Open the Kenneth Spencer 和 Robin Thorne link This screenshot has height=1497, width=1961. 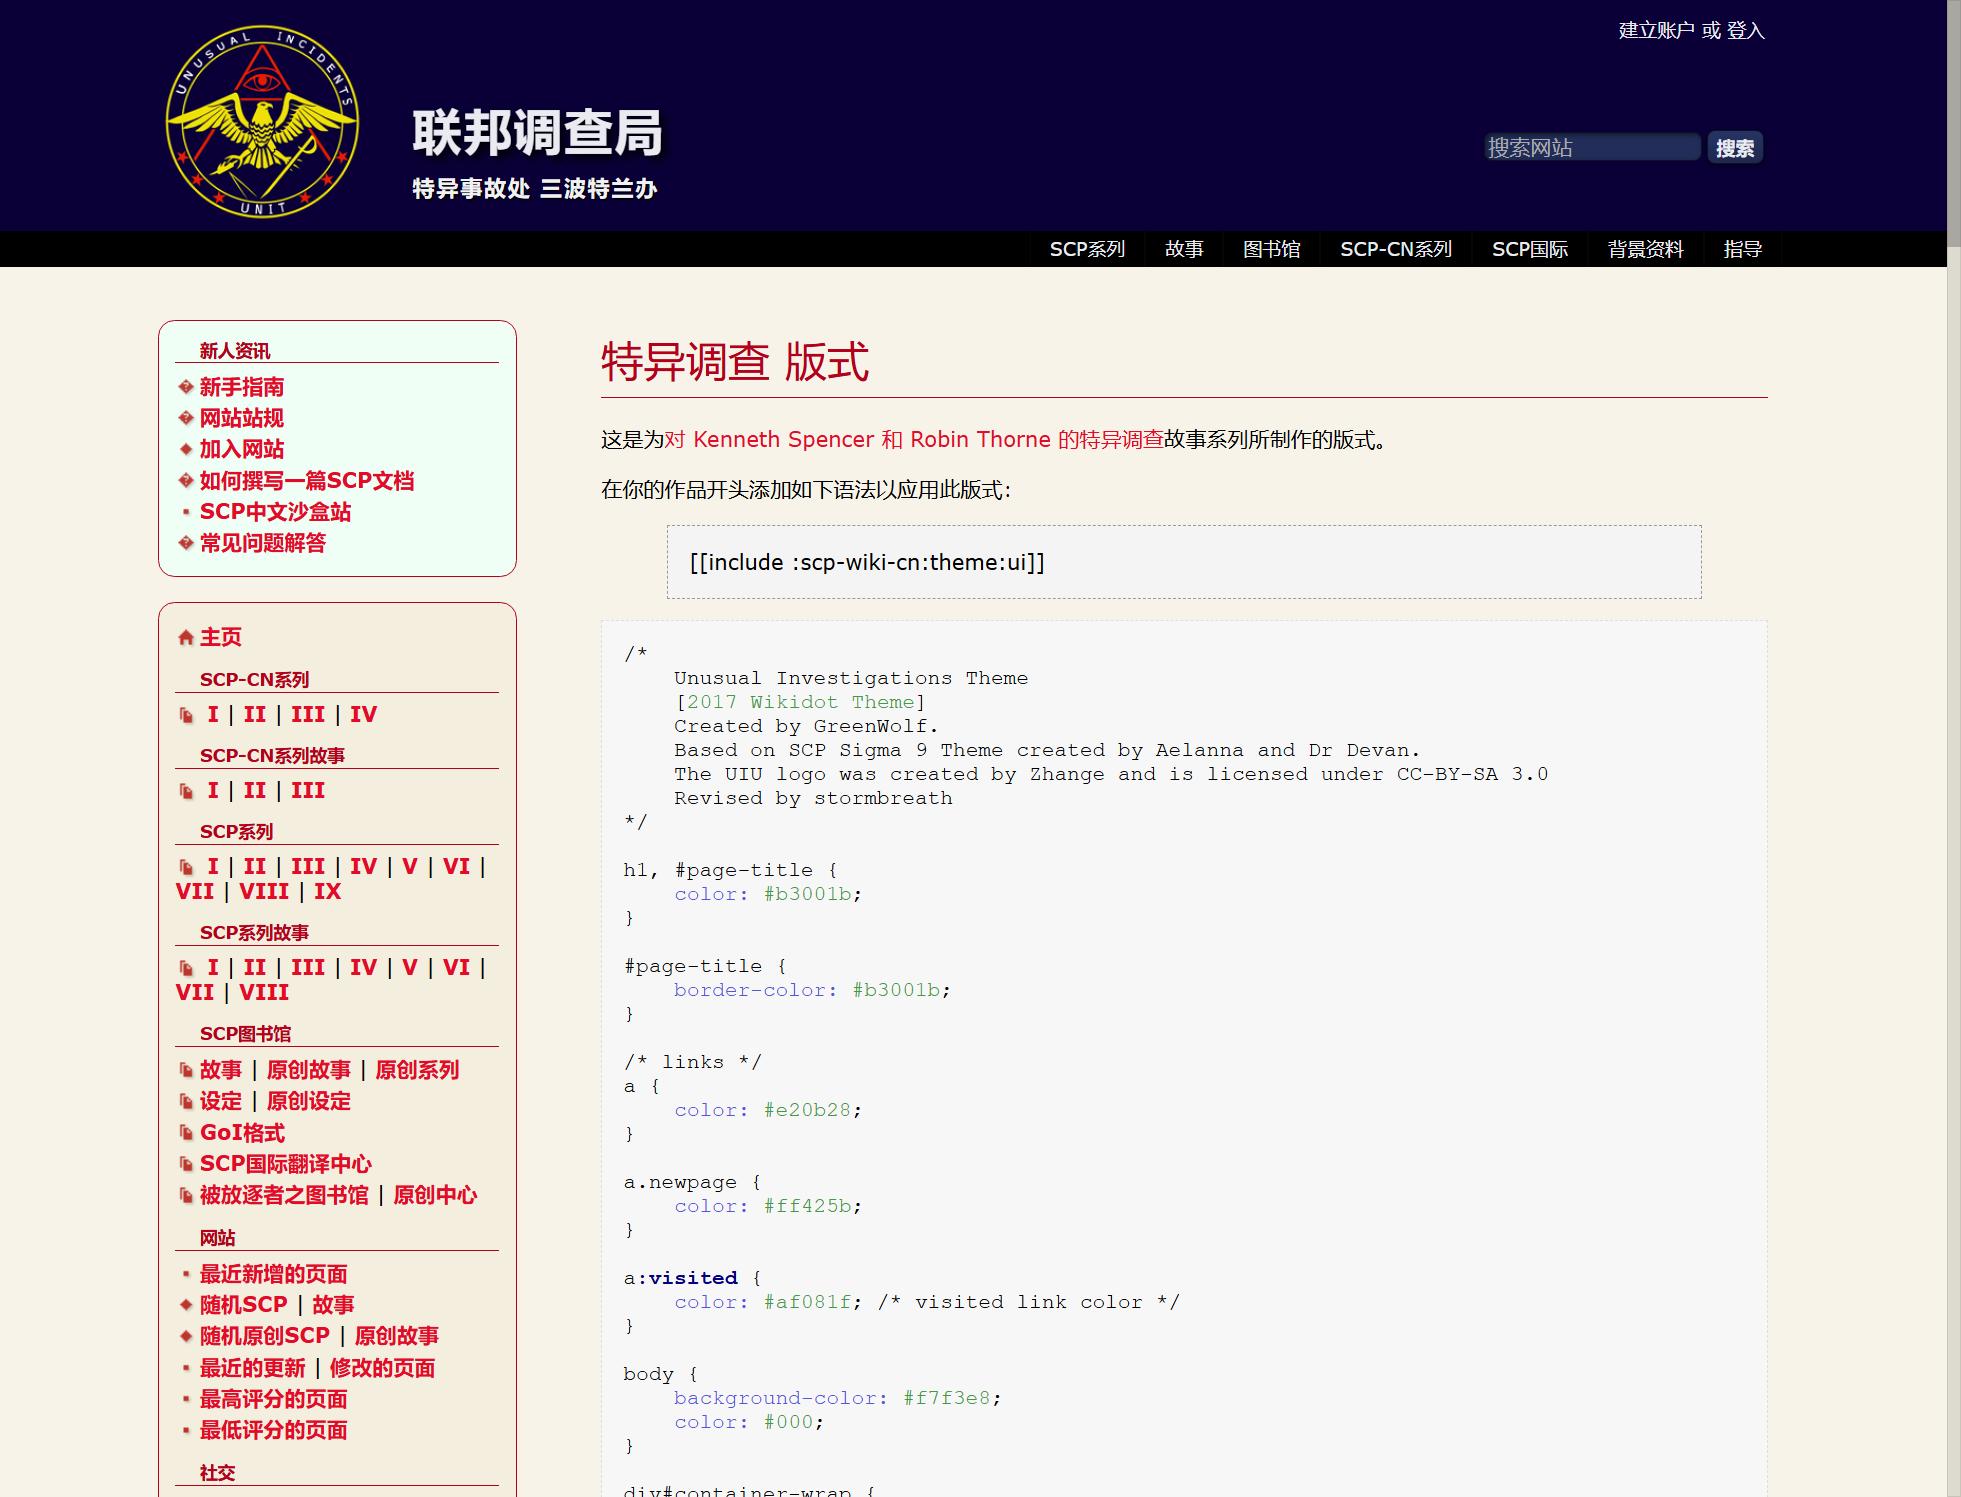tap(913, 440)
